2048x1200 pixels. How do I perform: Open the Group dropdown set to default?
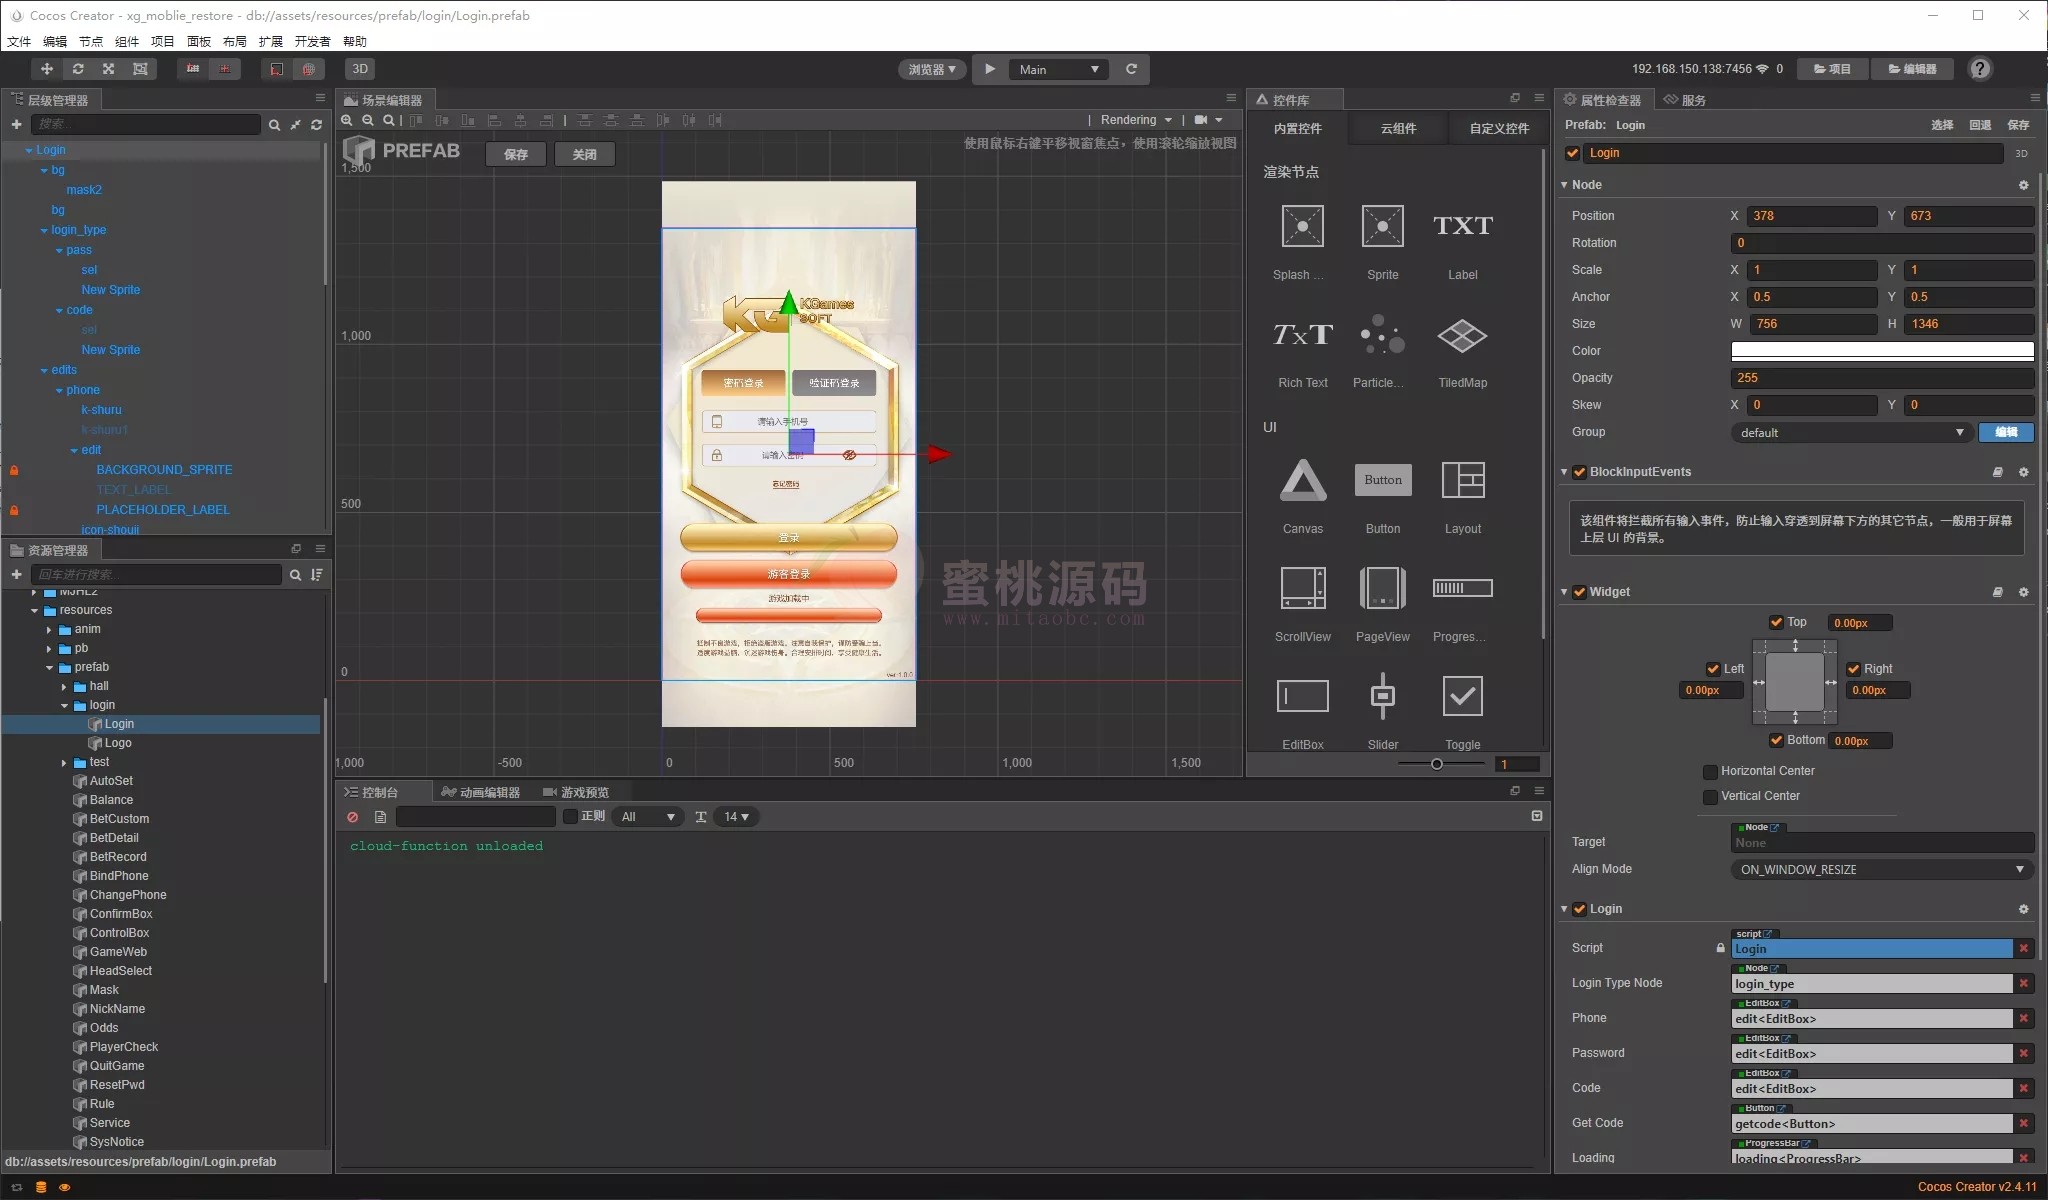1850,432
